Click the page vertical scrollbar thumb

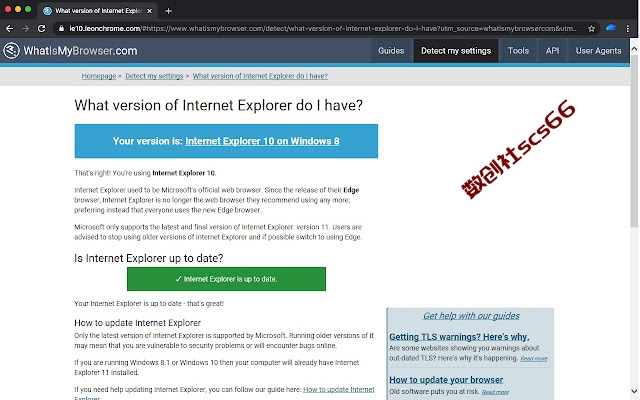(634, 141)
